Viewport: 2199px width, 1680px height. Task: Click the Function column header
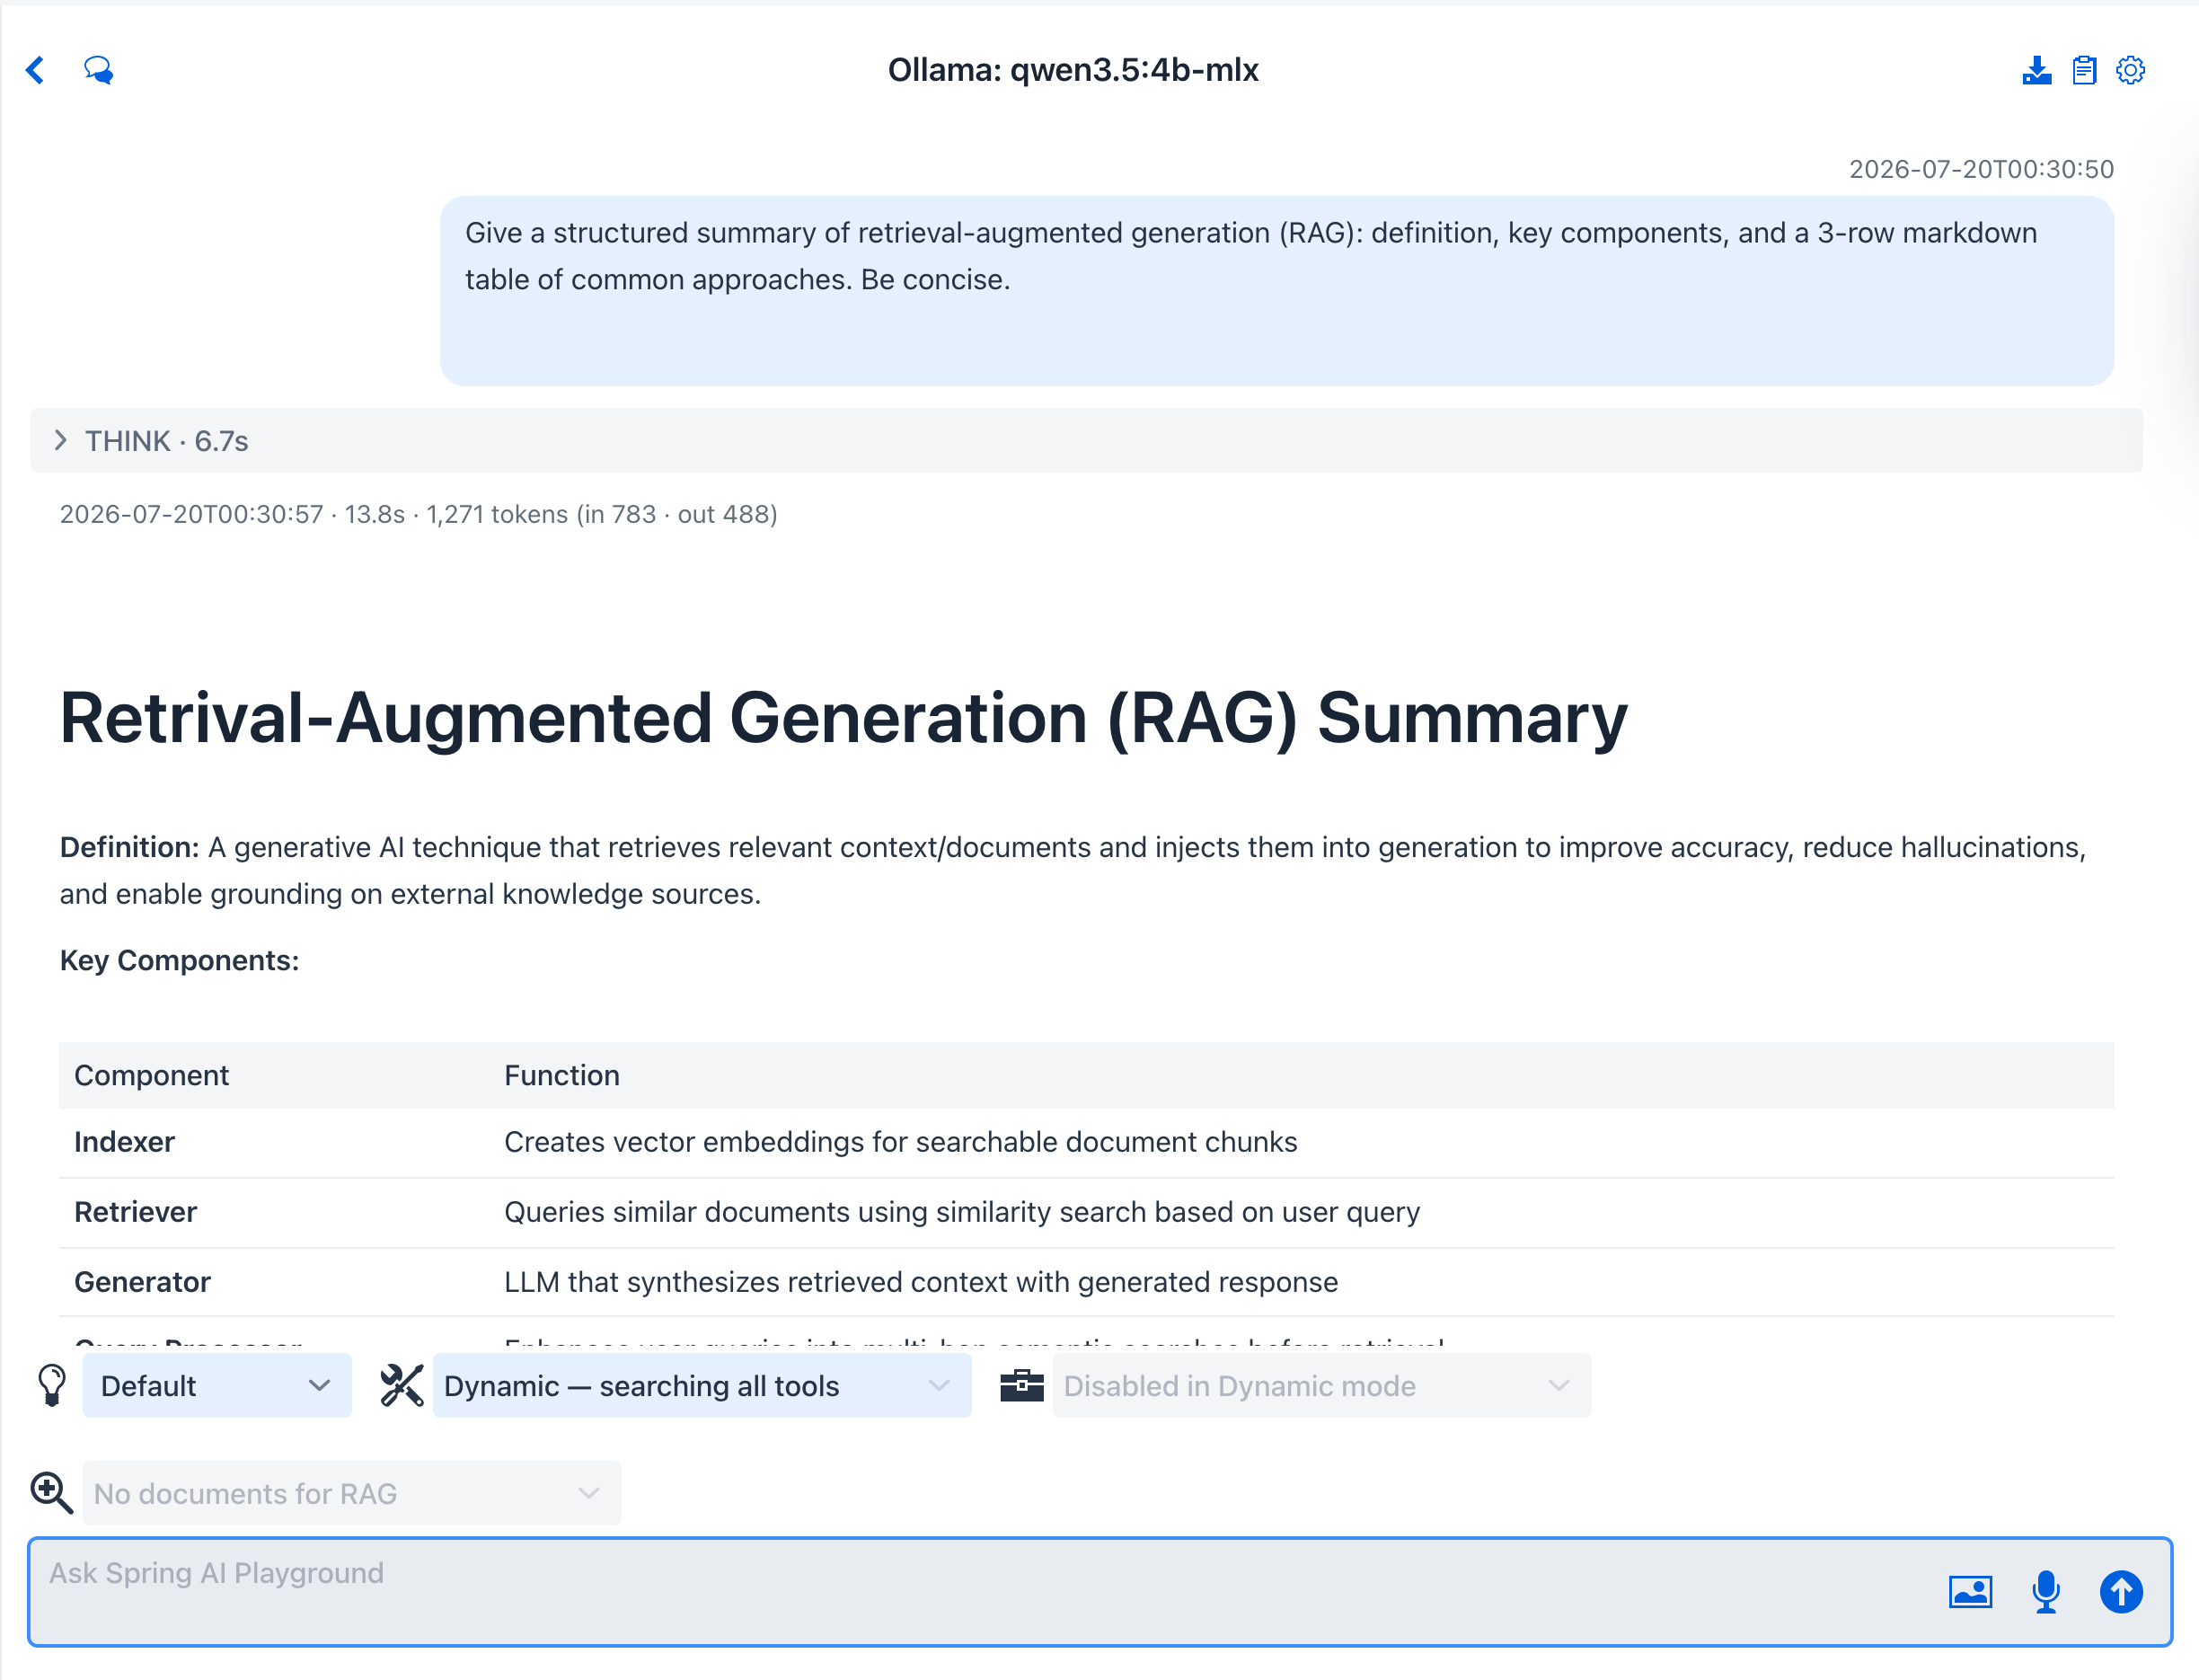(x=561, y=1075)
